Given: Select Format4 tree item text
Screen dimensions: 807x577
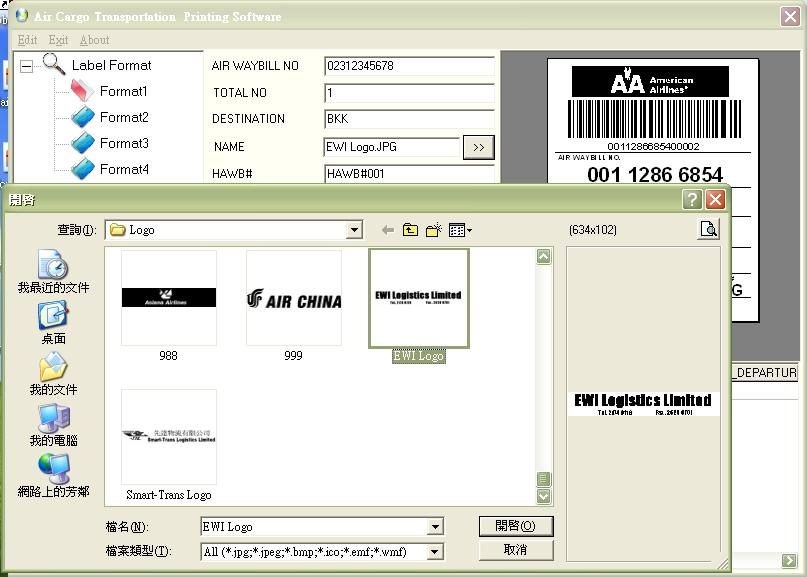Looking at the screenshot, I should (124, 169).
